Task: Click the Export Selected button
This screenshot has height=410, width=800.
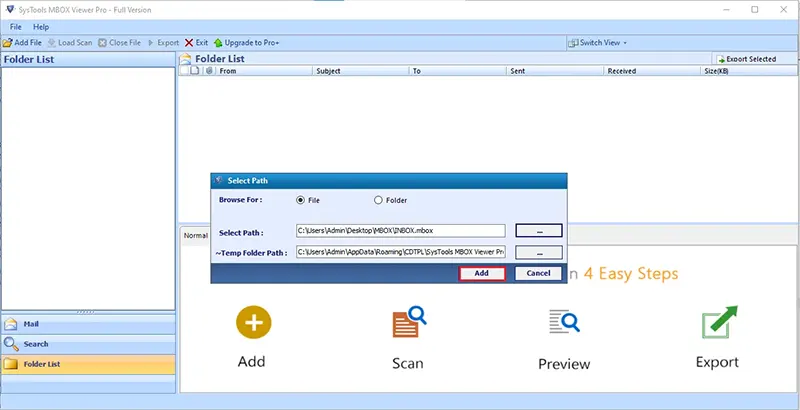Action: pyautogui.click(x=746, y=59)
